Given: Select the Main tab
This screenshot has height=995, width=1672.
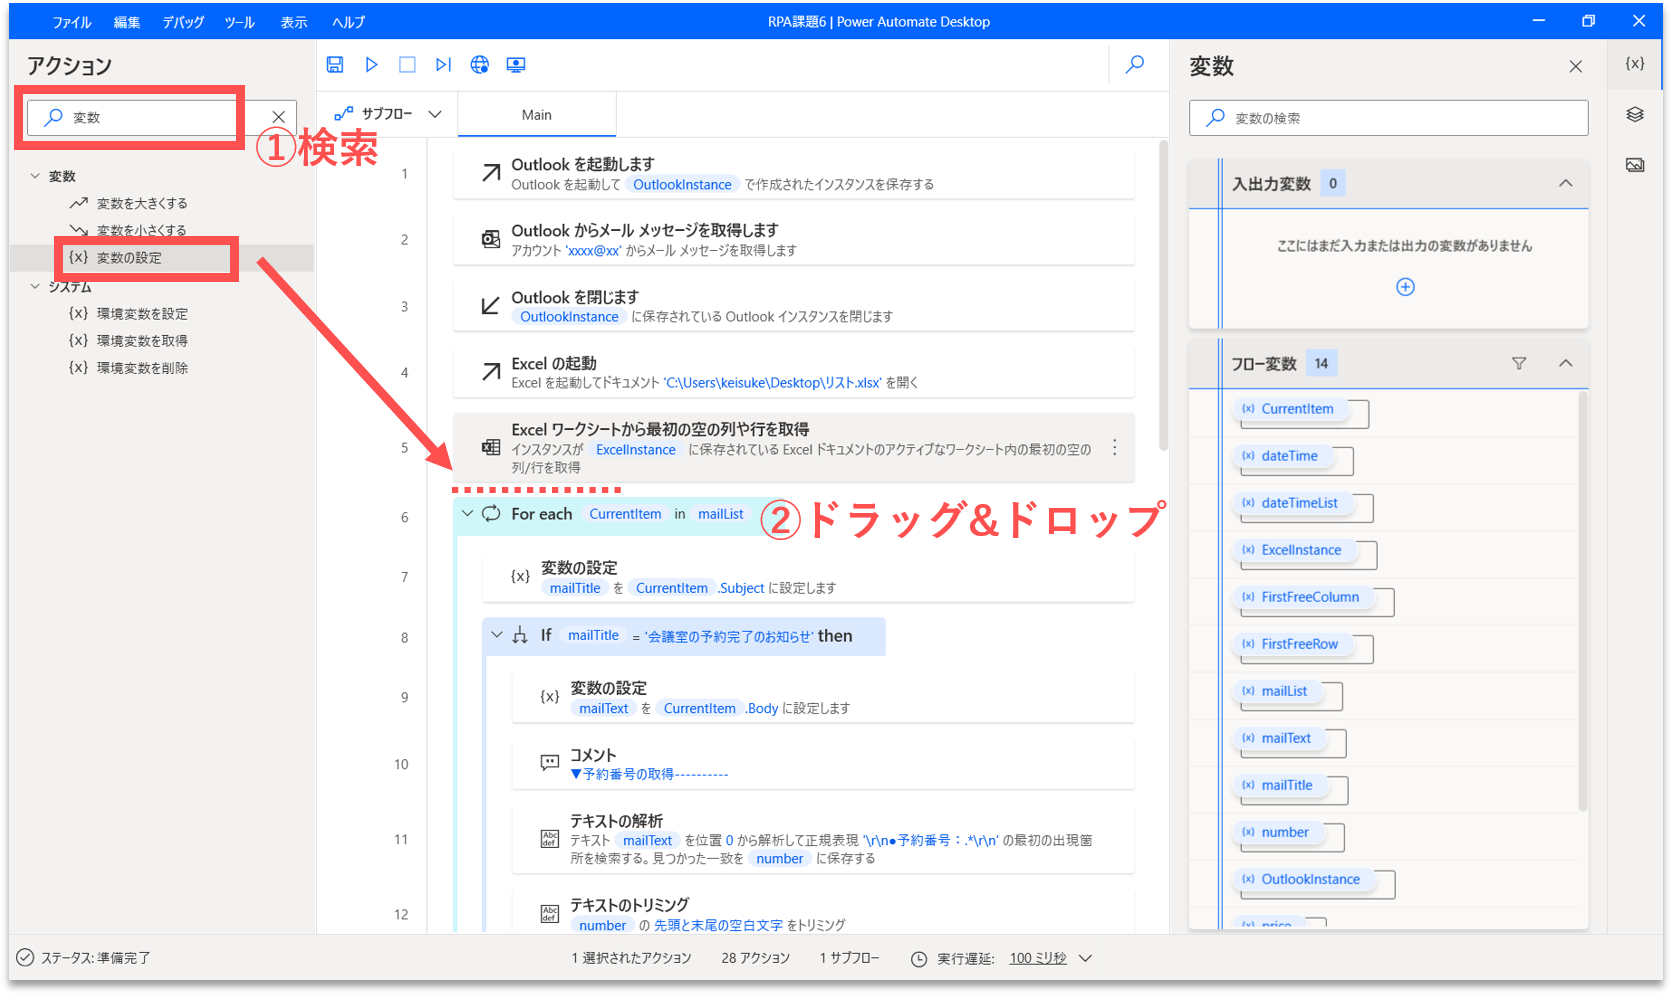Looking at the screenshot, I should (x=537, y=115).
